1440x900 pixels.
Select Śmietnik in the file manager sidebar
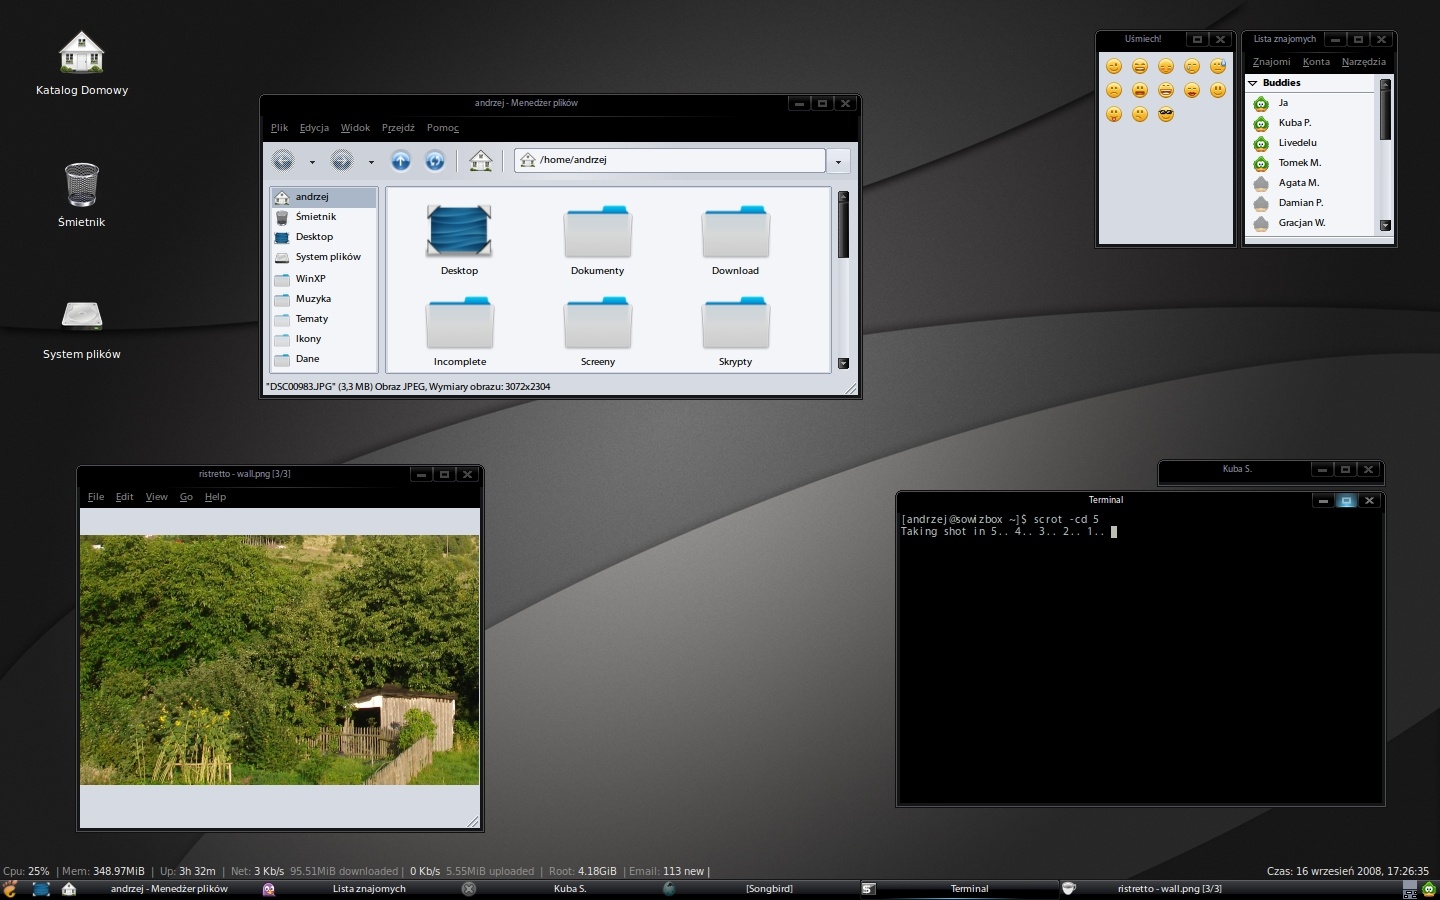tap(324, 217)
